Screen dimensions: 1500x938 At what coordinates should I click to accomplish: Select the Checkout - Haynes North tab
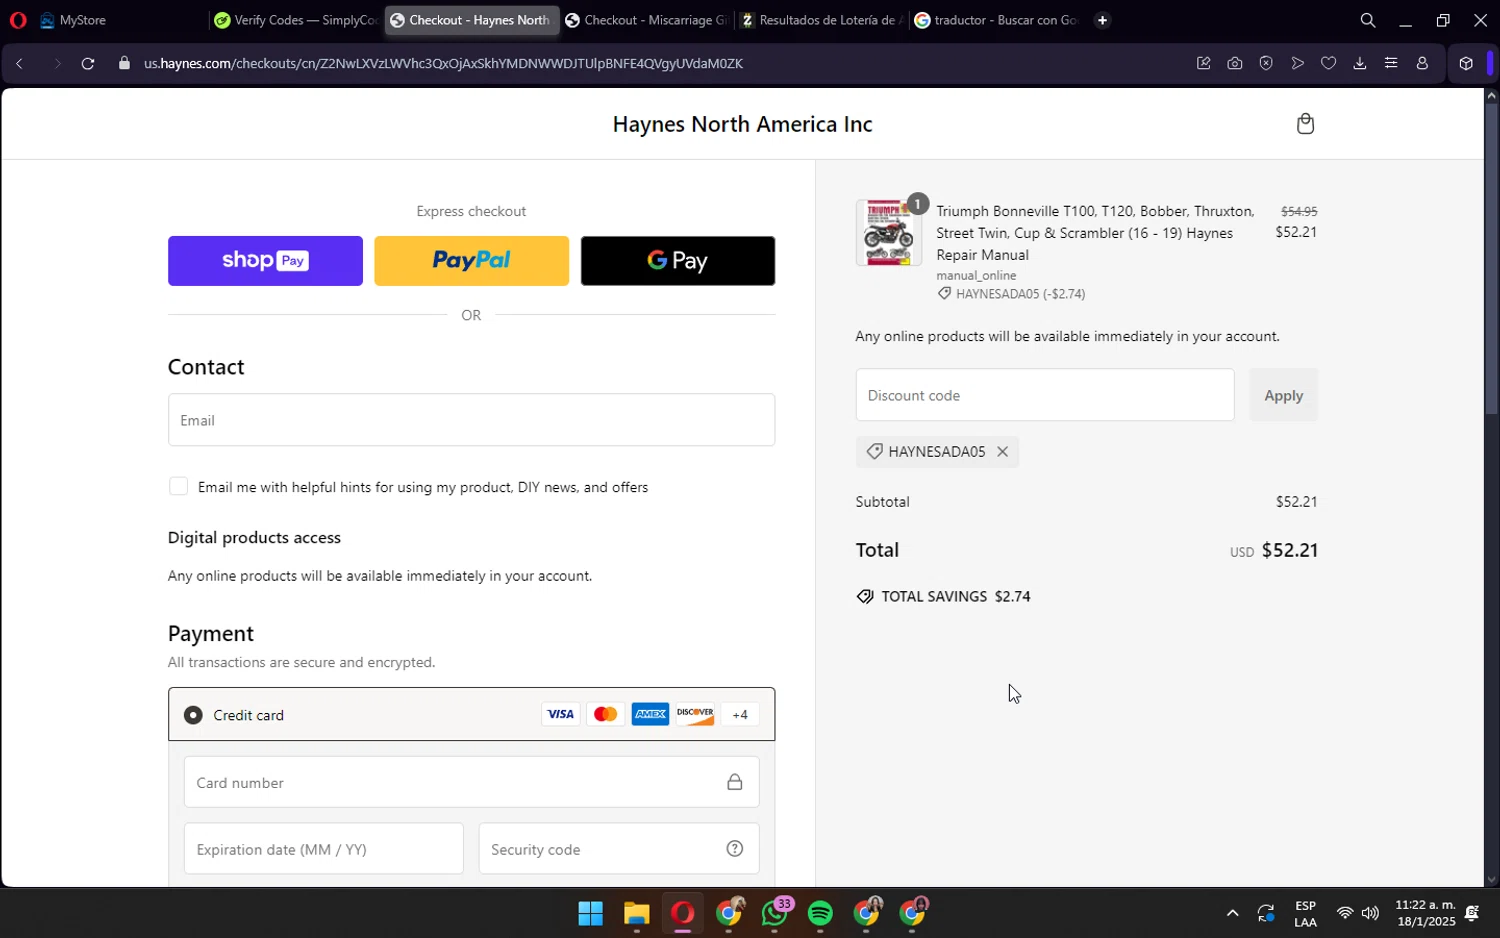(471, 20)
